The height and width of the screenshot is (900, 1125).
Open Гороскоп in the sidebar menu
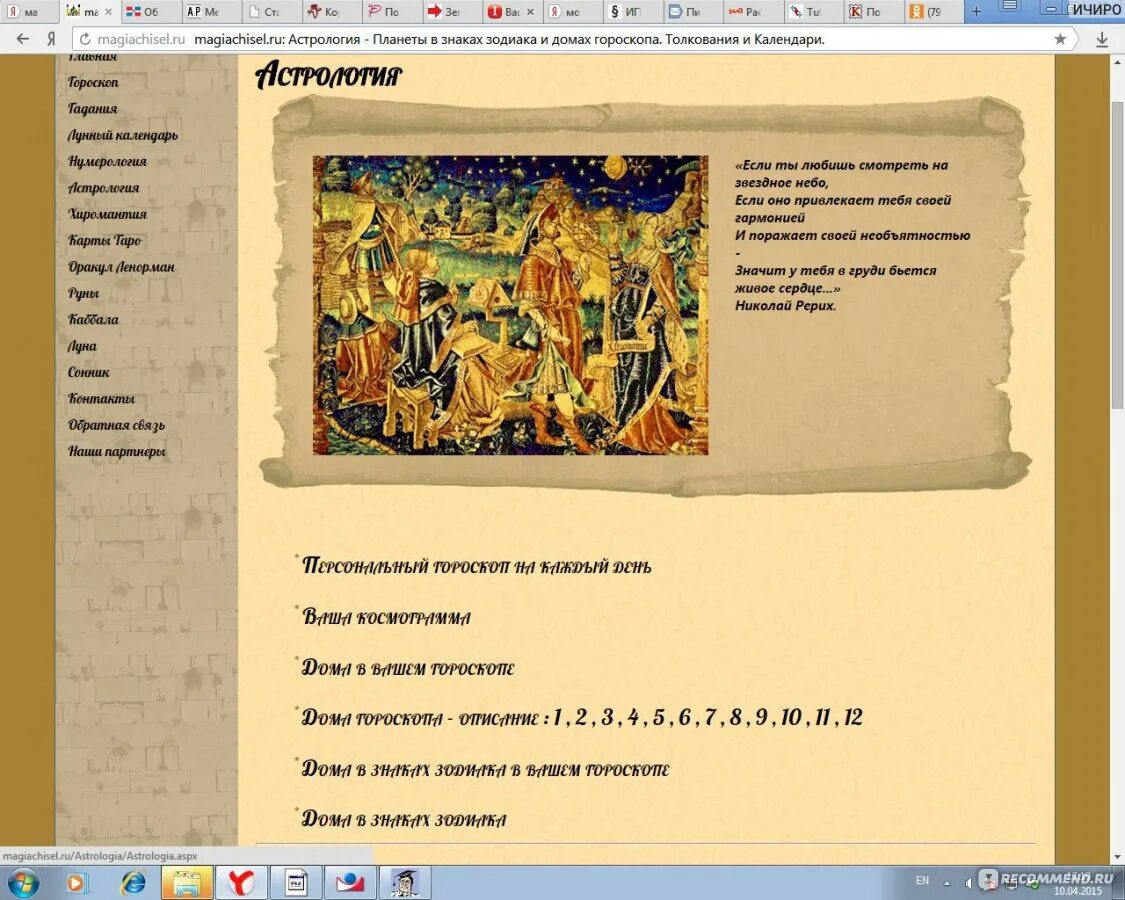coord(93,83)
